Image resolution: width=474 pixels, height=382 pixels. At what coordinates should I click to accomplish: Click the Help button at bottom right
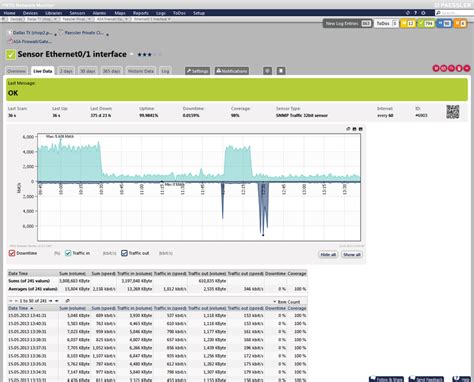click(461, 379)
